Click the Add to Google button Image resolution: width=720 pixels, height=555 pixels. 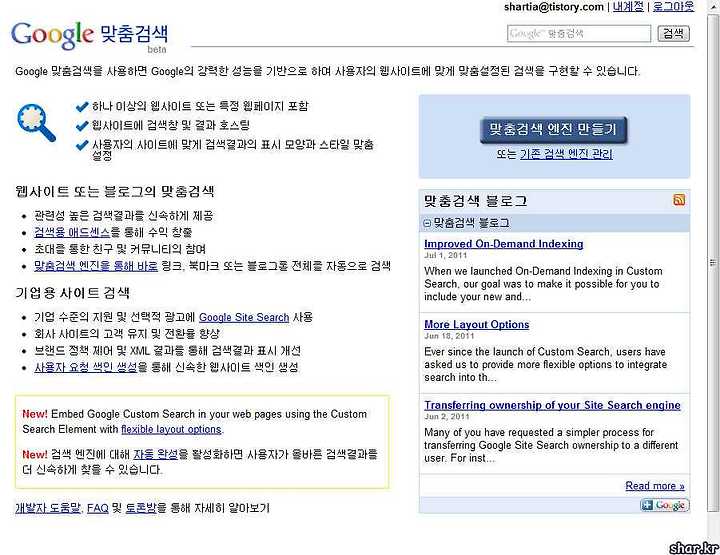[664, 505]
